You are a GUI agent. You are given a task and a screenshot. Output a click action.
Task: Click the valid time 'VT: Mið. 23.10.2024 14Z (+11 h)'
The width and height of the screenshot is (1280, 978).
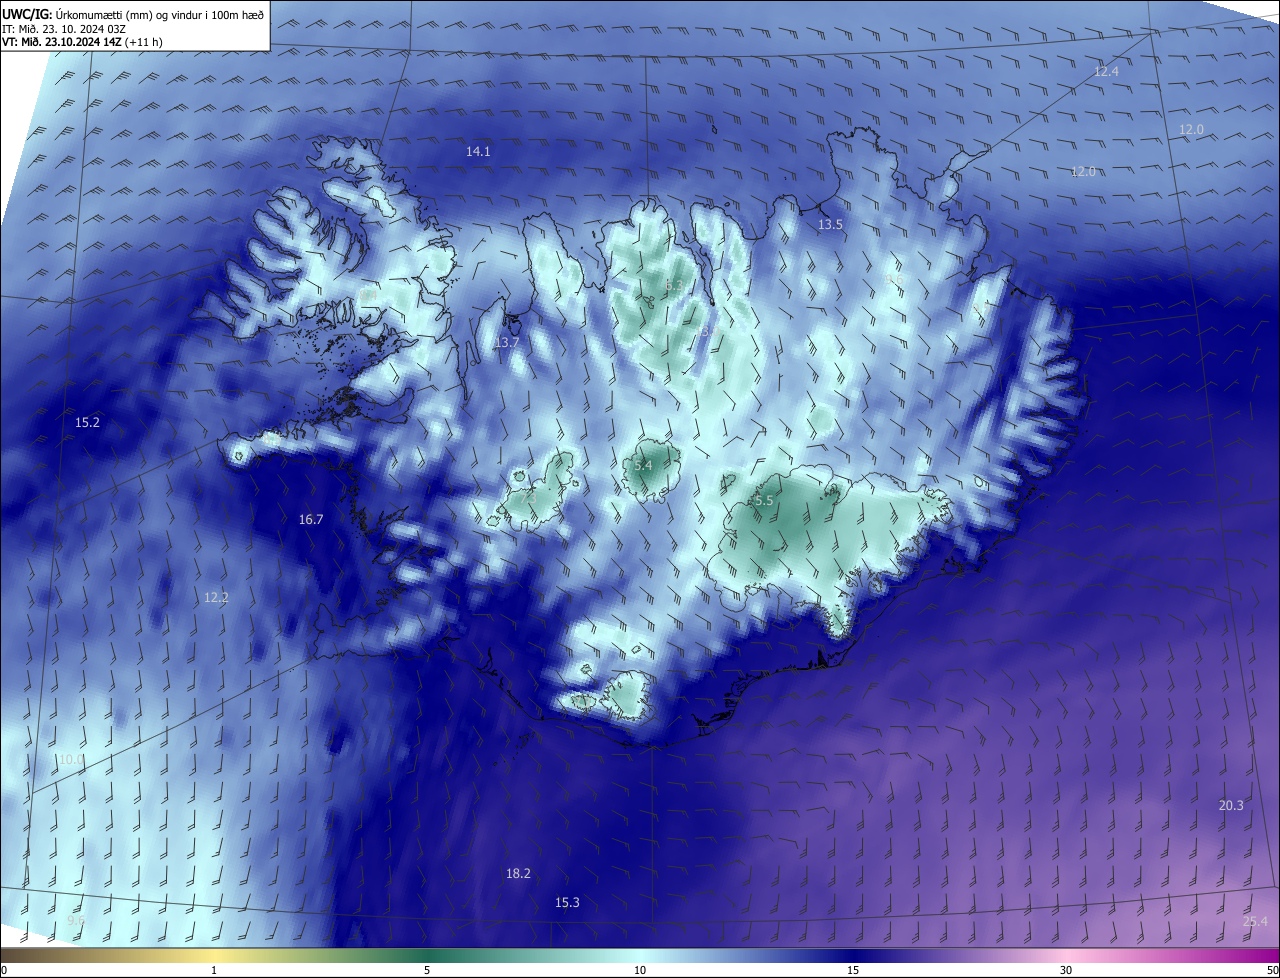(x=82, y=42)
